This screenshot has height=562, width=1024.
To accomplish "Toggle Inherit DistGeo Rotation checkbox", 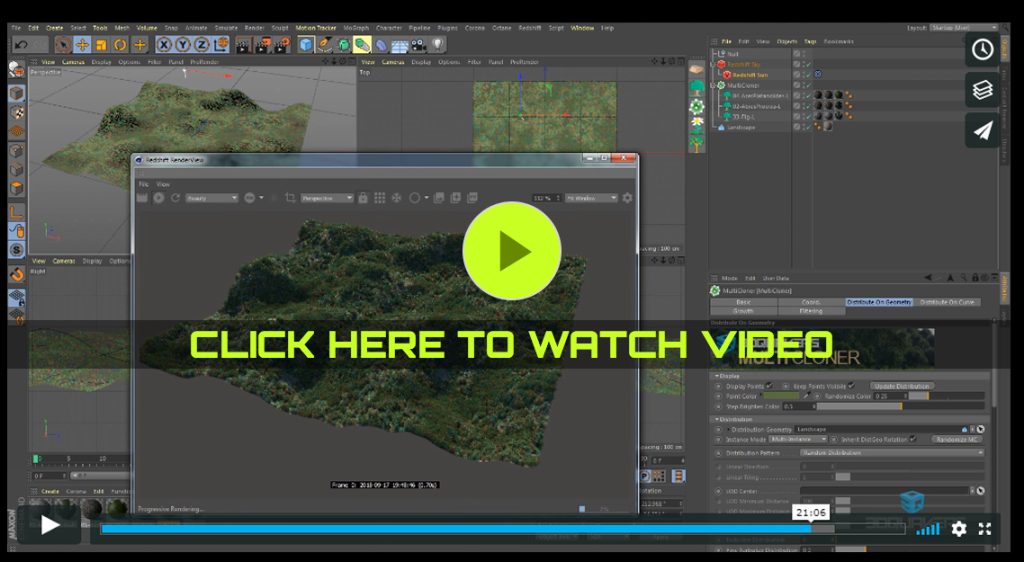I will (913, 438).
